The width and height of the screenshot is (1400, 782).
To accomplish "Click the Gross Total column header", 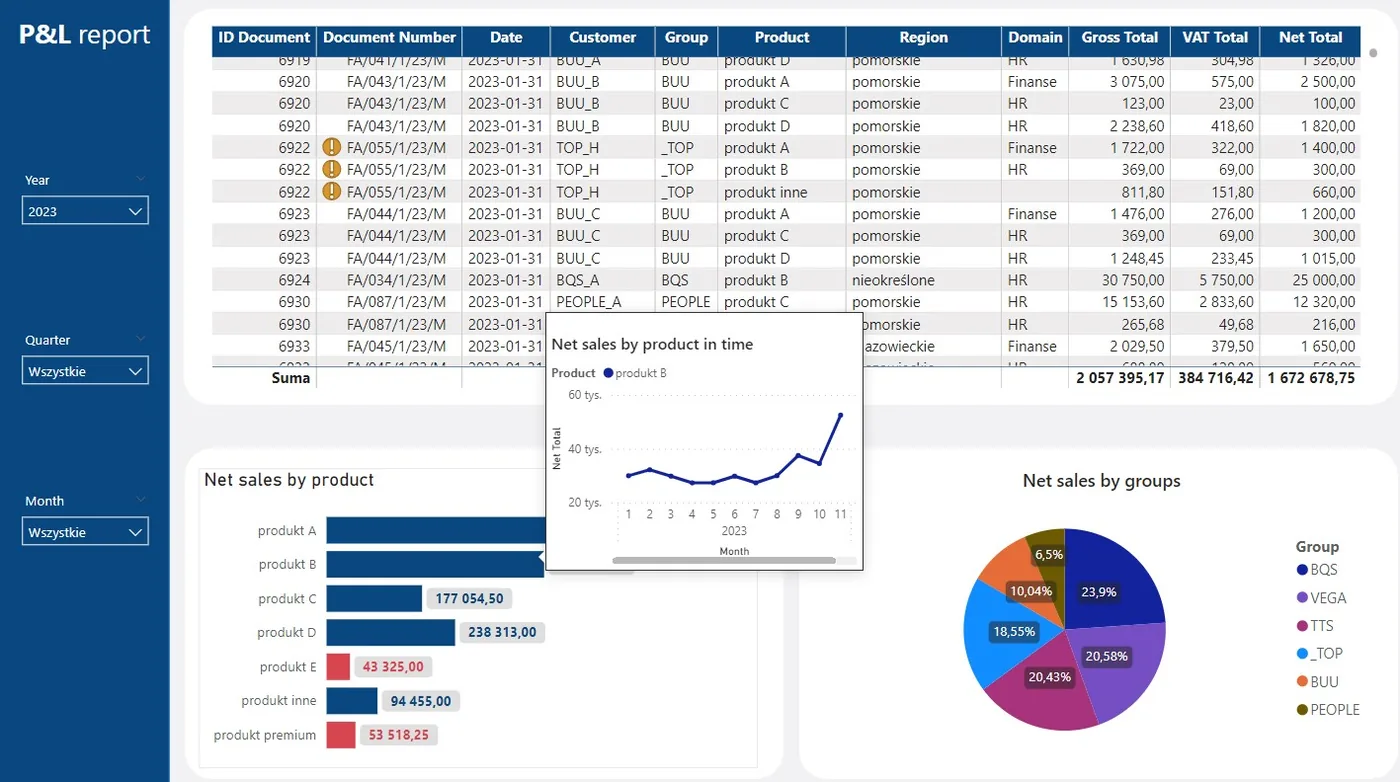I will click(x=1119, y=38).
